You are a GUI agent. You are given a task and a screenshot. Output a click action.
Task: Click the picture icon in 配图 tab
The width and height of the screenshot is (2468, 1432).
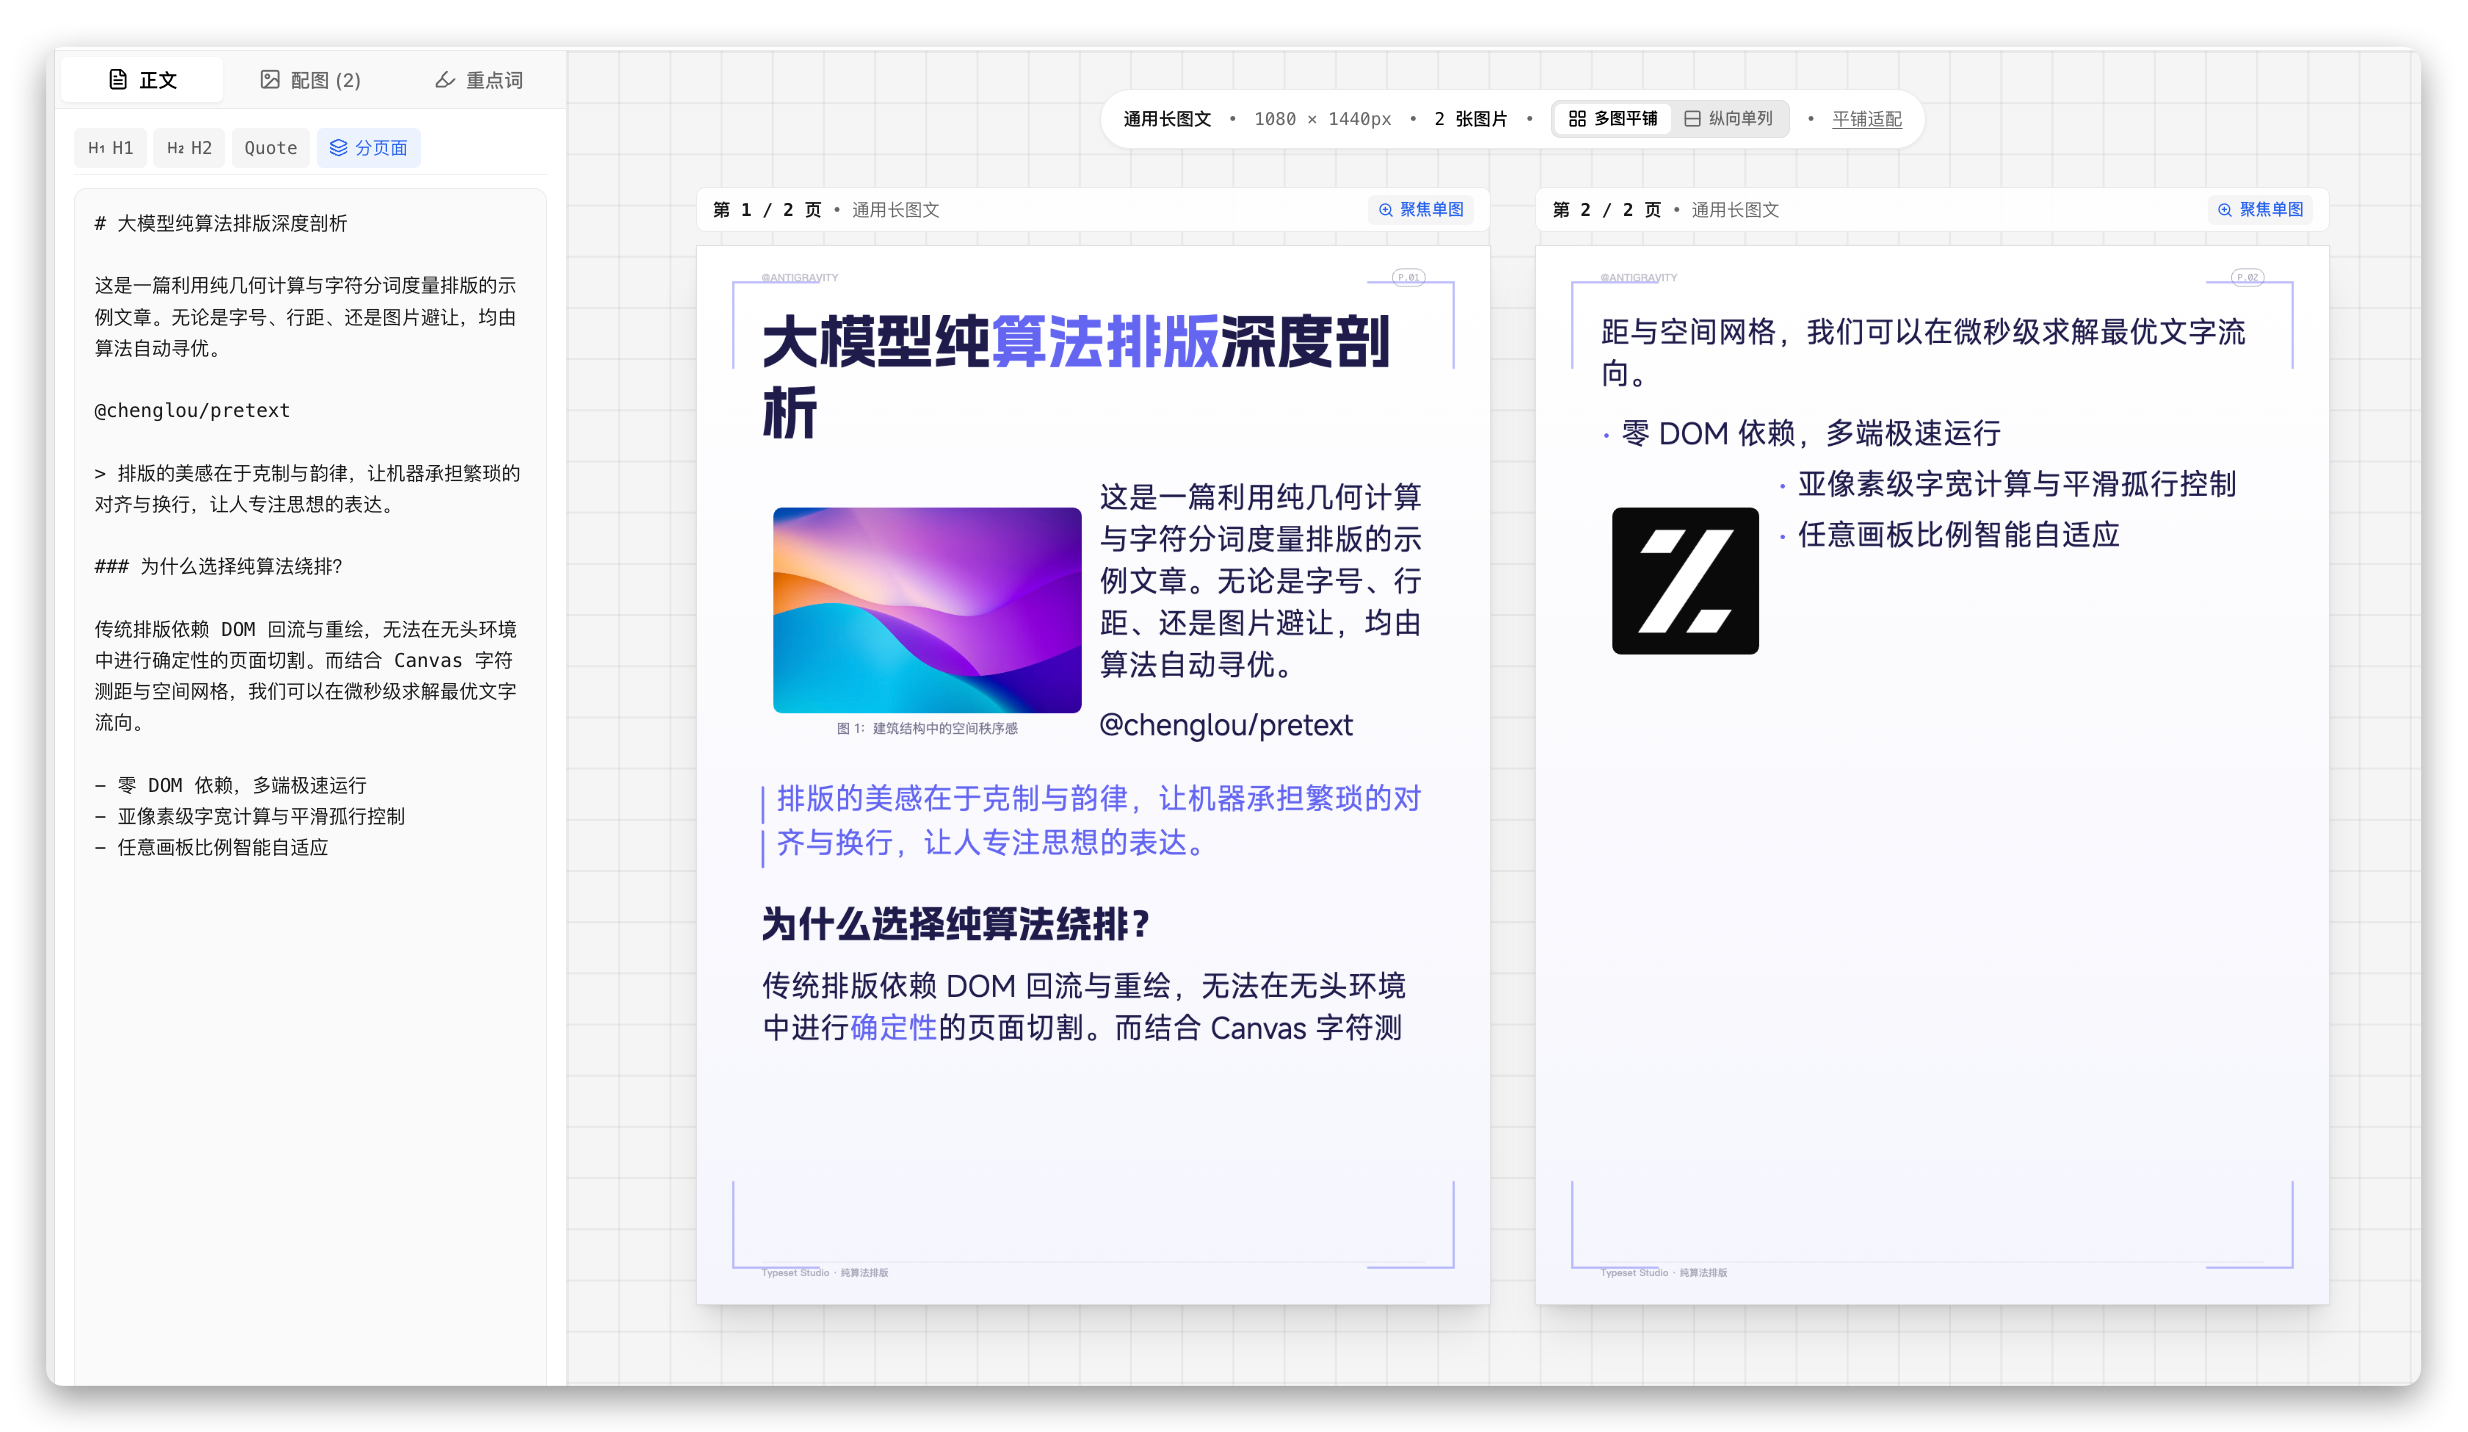pyautogui.click(x=270, y=80)
